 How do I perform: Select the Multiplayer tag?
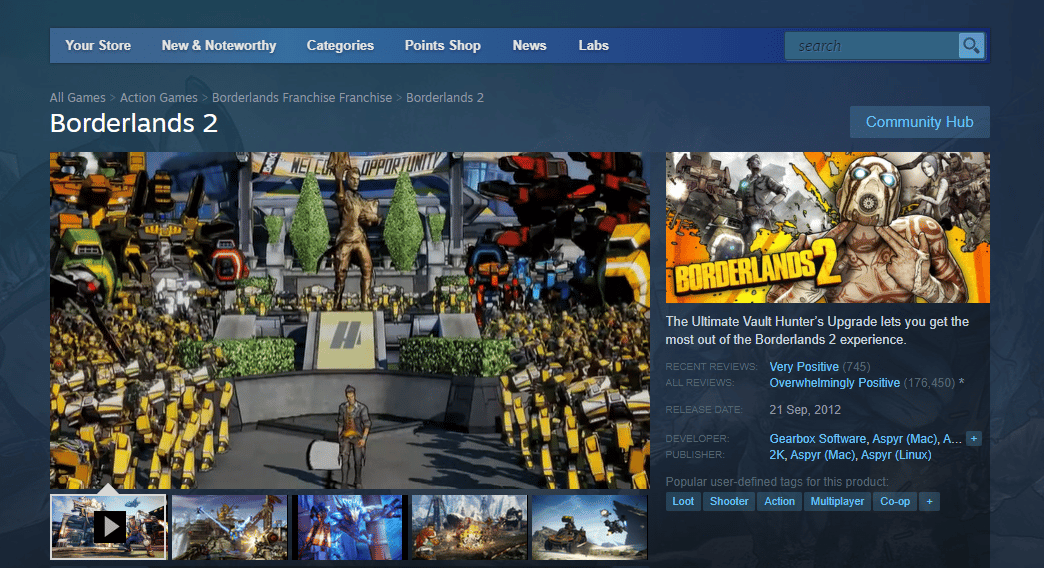[x=837, y=501]
